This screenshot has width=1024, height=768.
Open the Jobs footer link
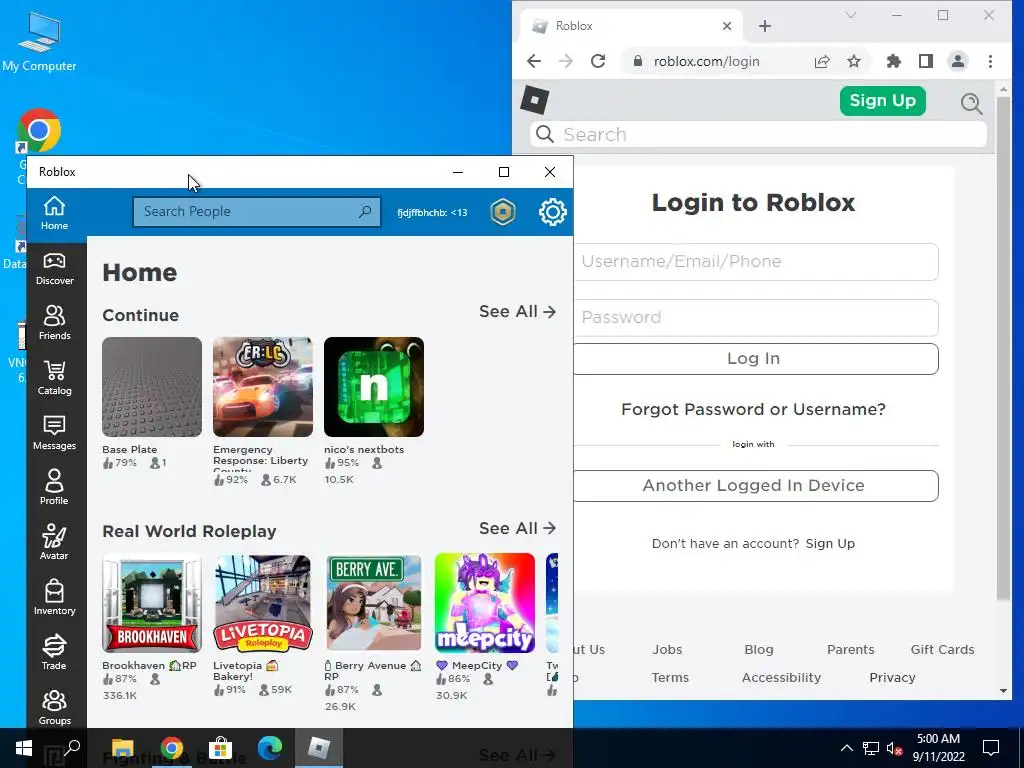click(x=667, y=650)
